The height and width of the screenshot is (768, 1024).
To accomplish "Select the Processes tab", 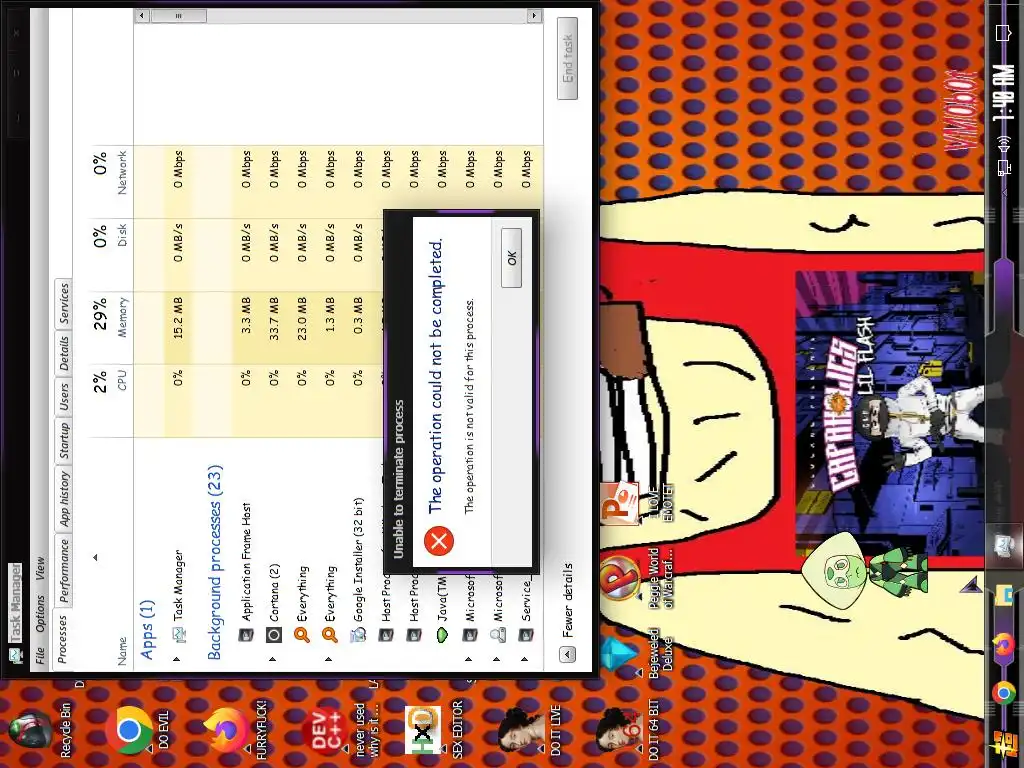I will [64, 638].
